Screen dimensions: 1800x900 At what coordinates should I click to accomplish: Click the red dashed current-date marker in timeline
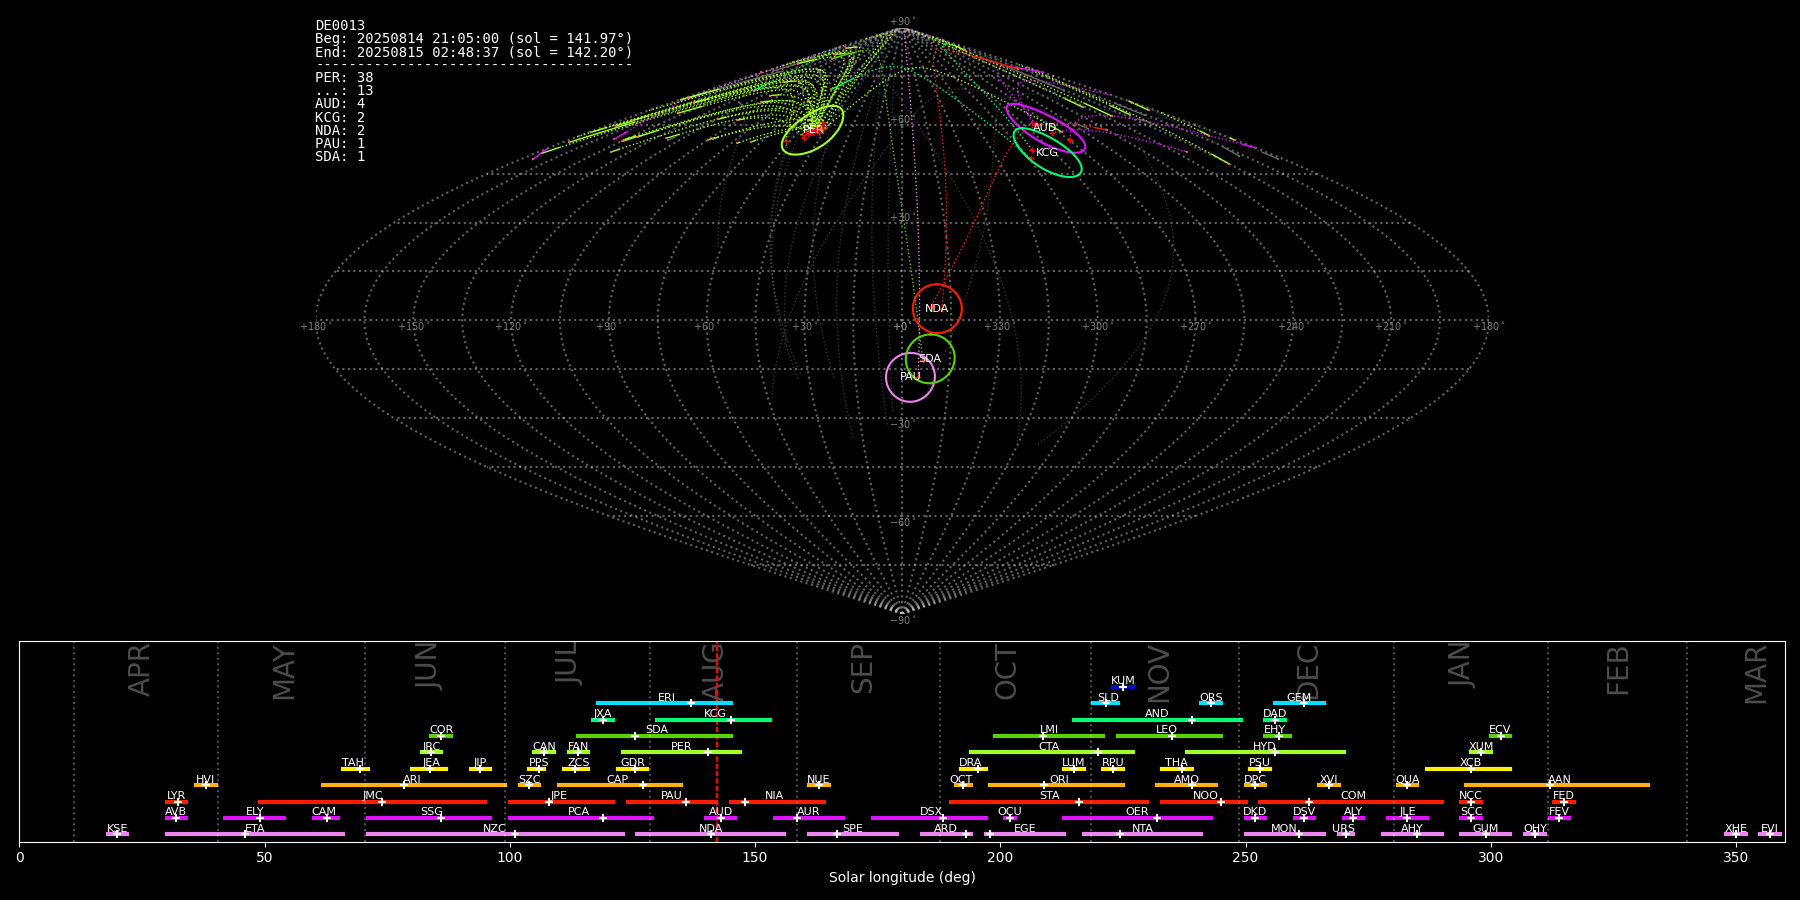pyautogui.click(x=716, y=741)
